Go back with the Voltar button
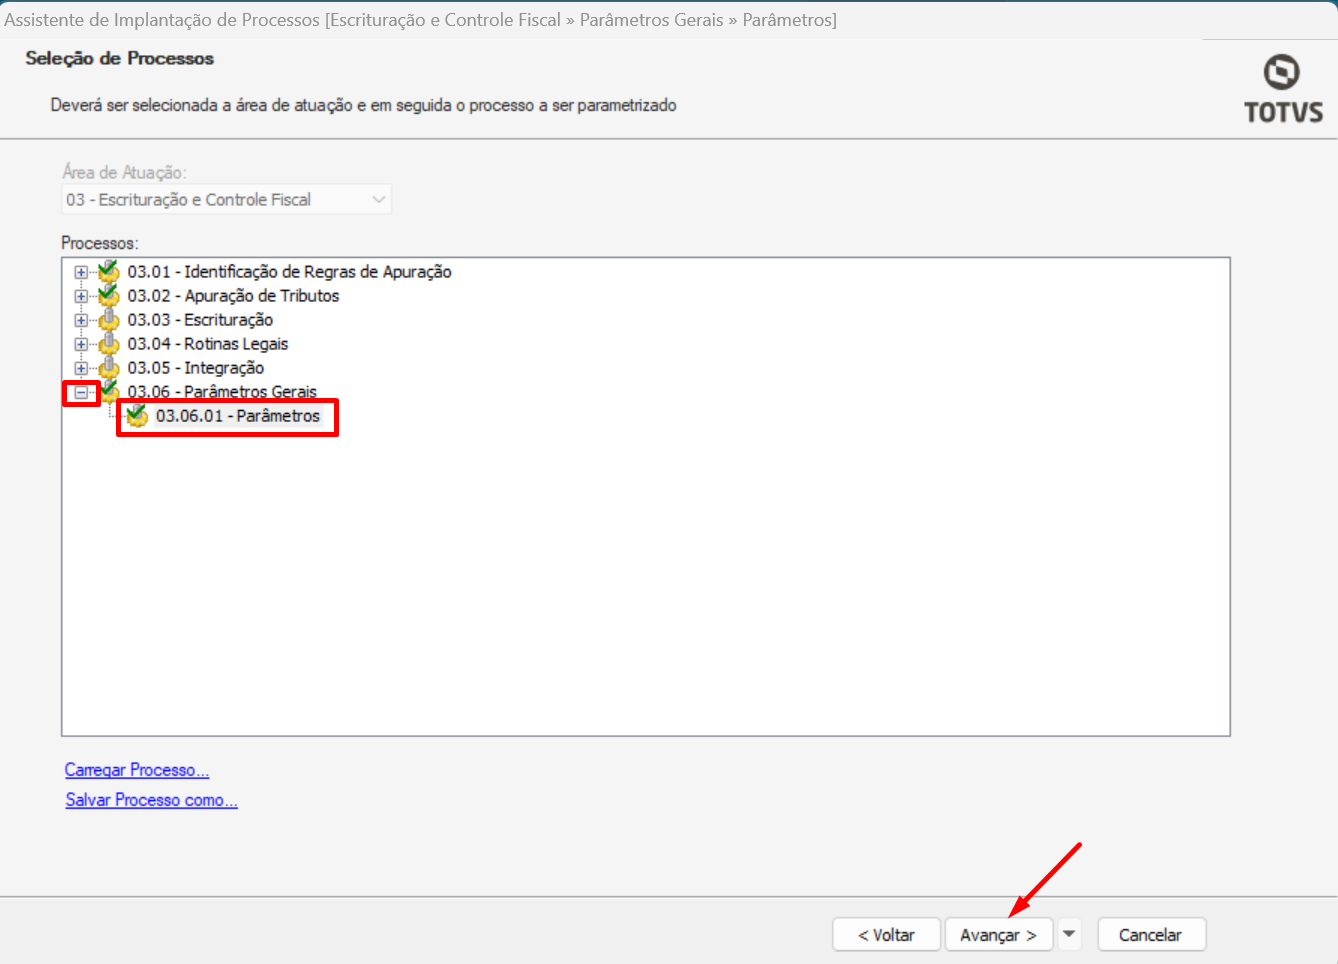Viewport: 1338px width, 964px height. 886,935
